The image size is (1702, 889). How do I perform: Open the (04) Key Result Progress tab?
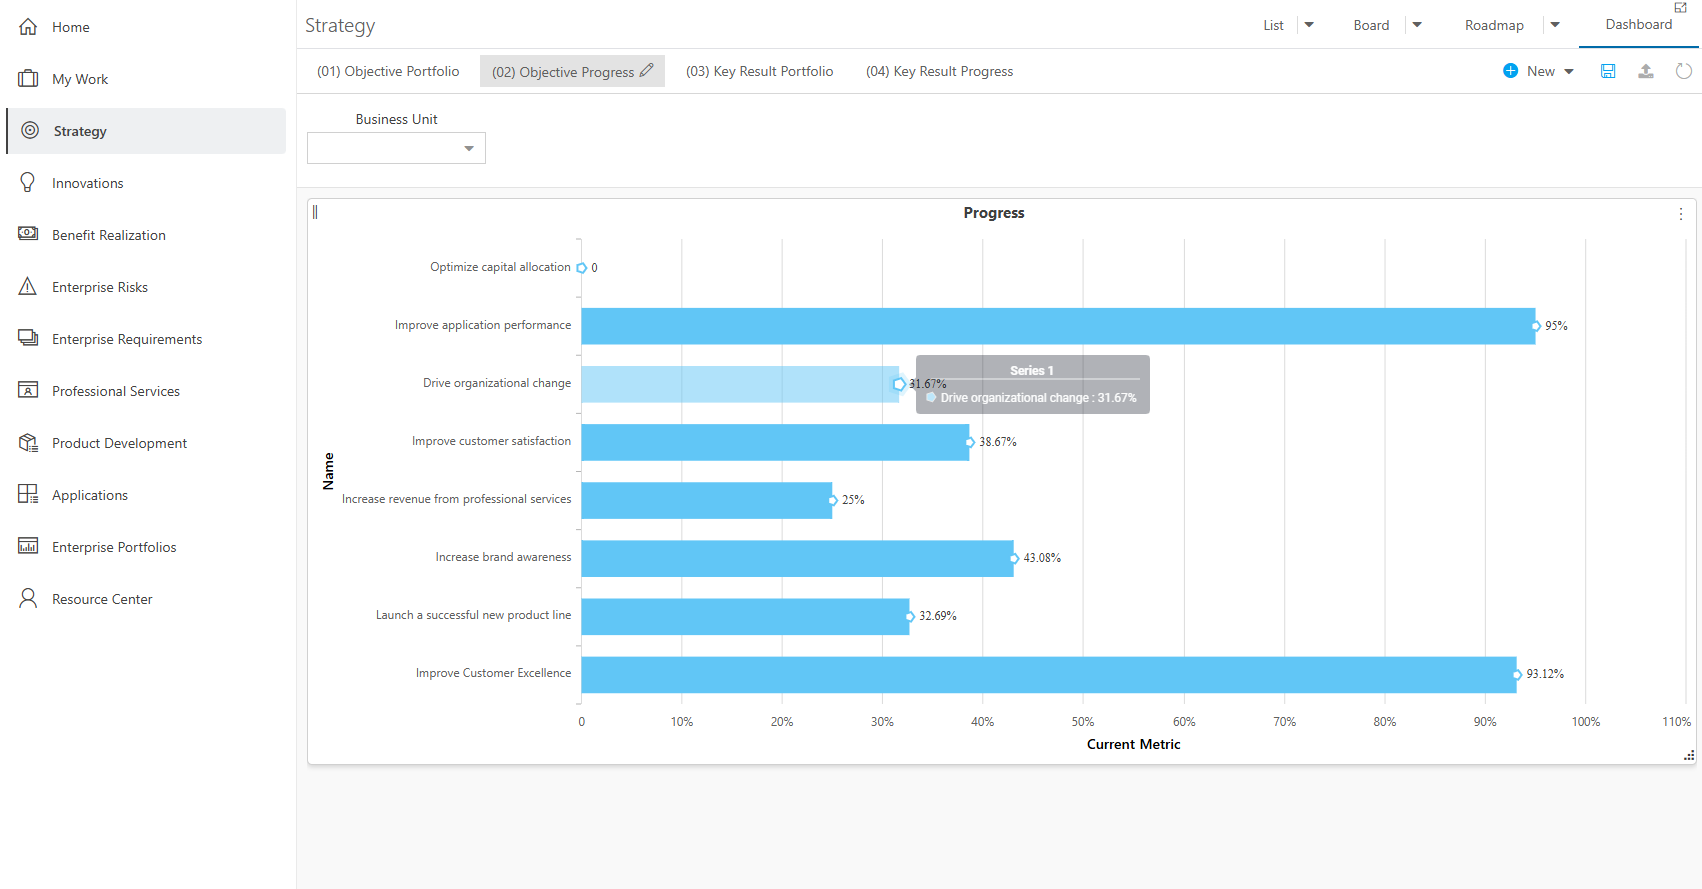[939, 71]
